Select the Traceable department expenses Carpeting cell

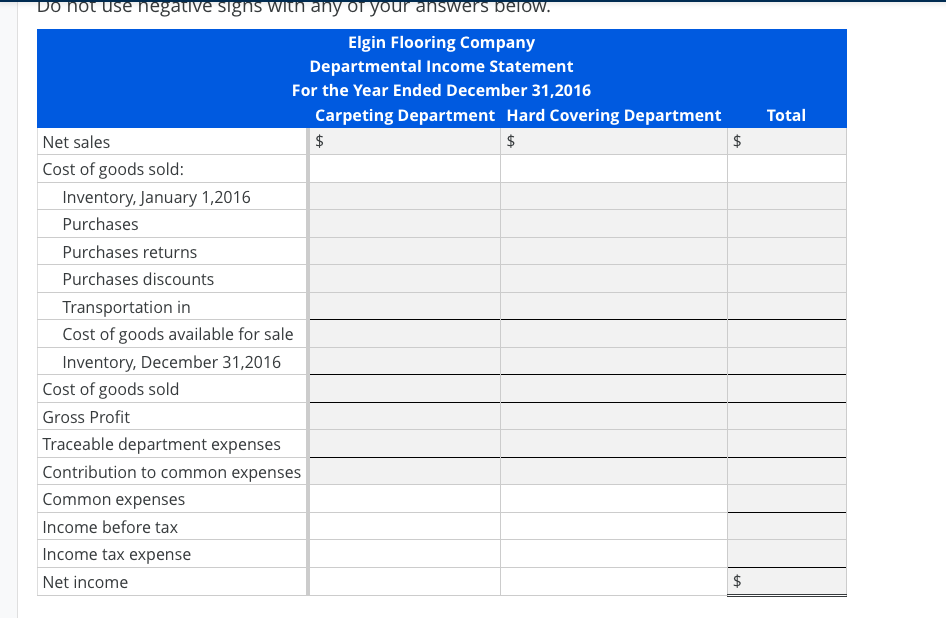405,443
